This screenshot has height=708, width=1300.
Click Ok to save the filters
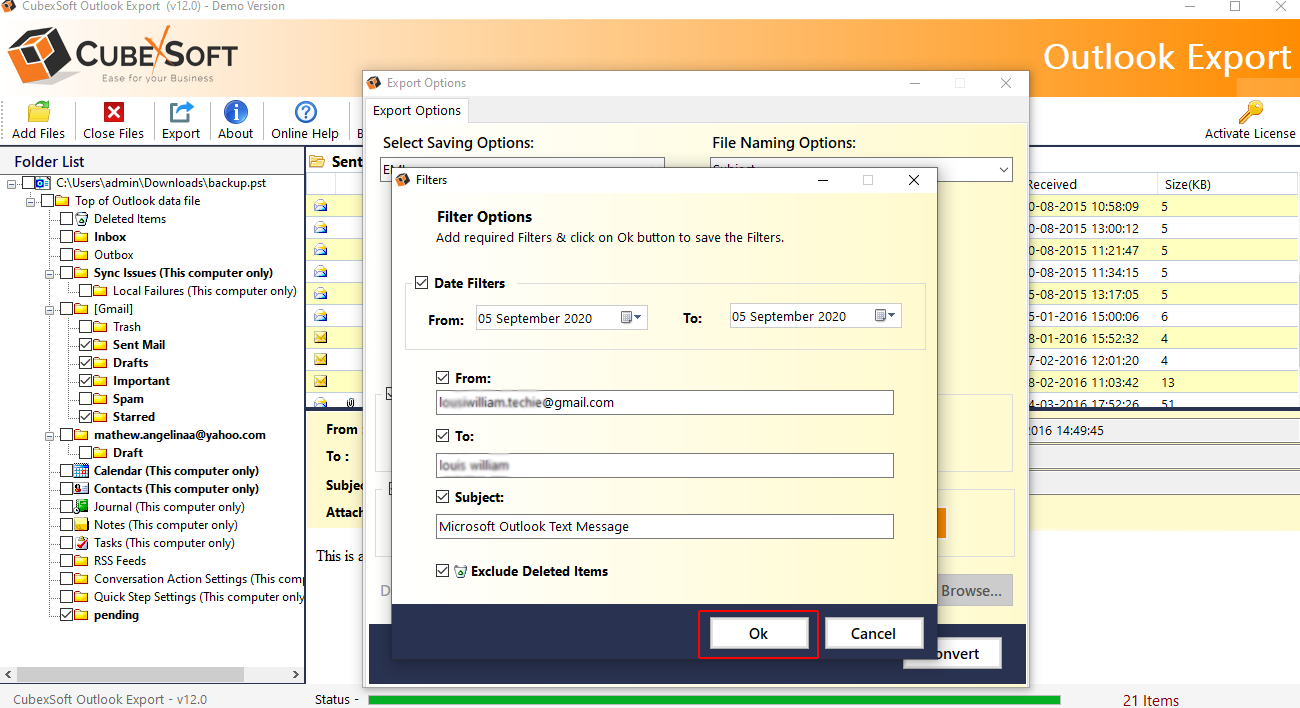point(759,634)
